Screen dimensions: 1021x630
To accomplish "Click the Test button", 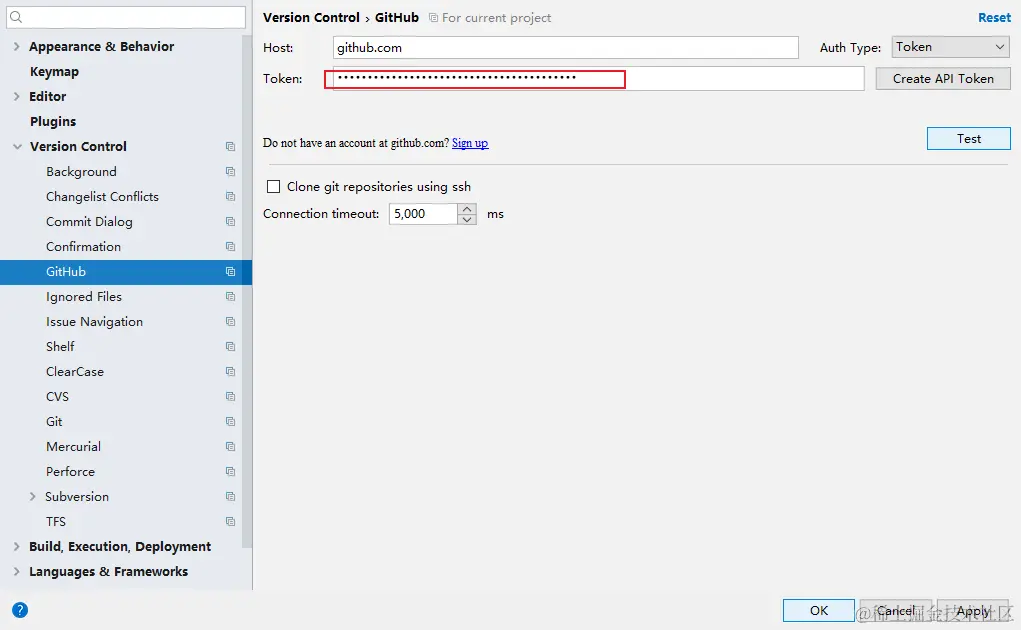I will click(969, 139).
